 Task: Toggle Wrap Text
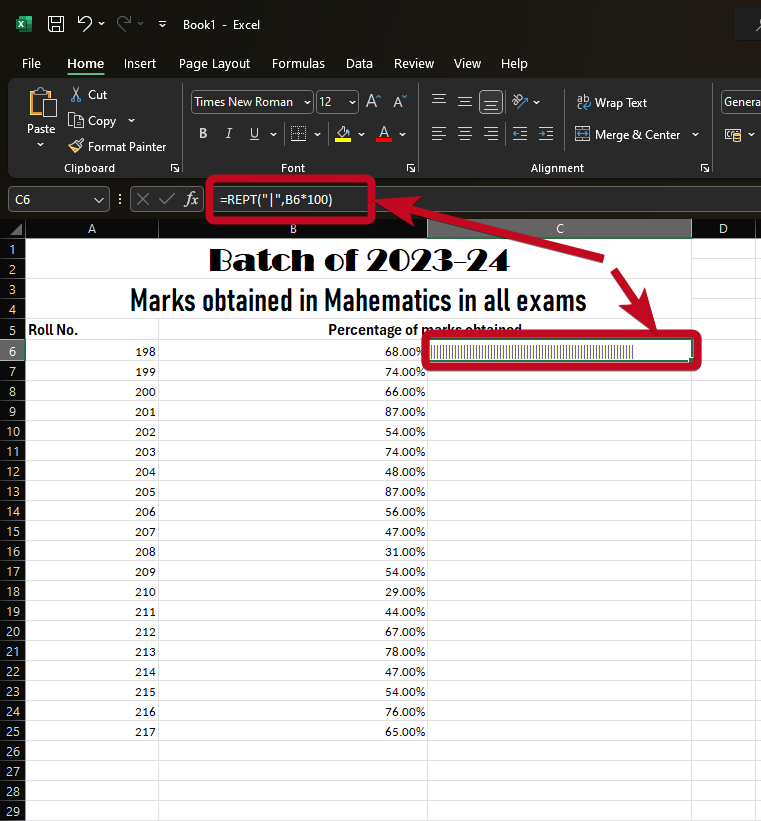[x=611, y=103]
